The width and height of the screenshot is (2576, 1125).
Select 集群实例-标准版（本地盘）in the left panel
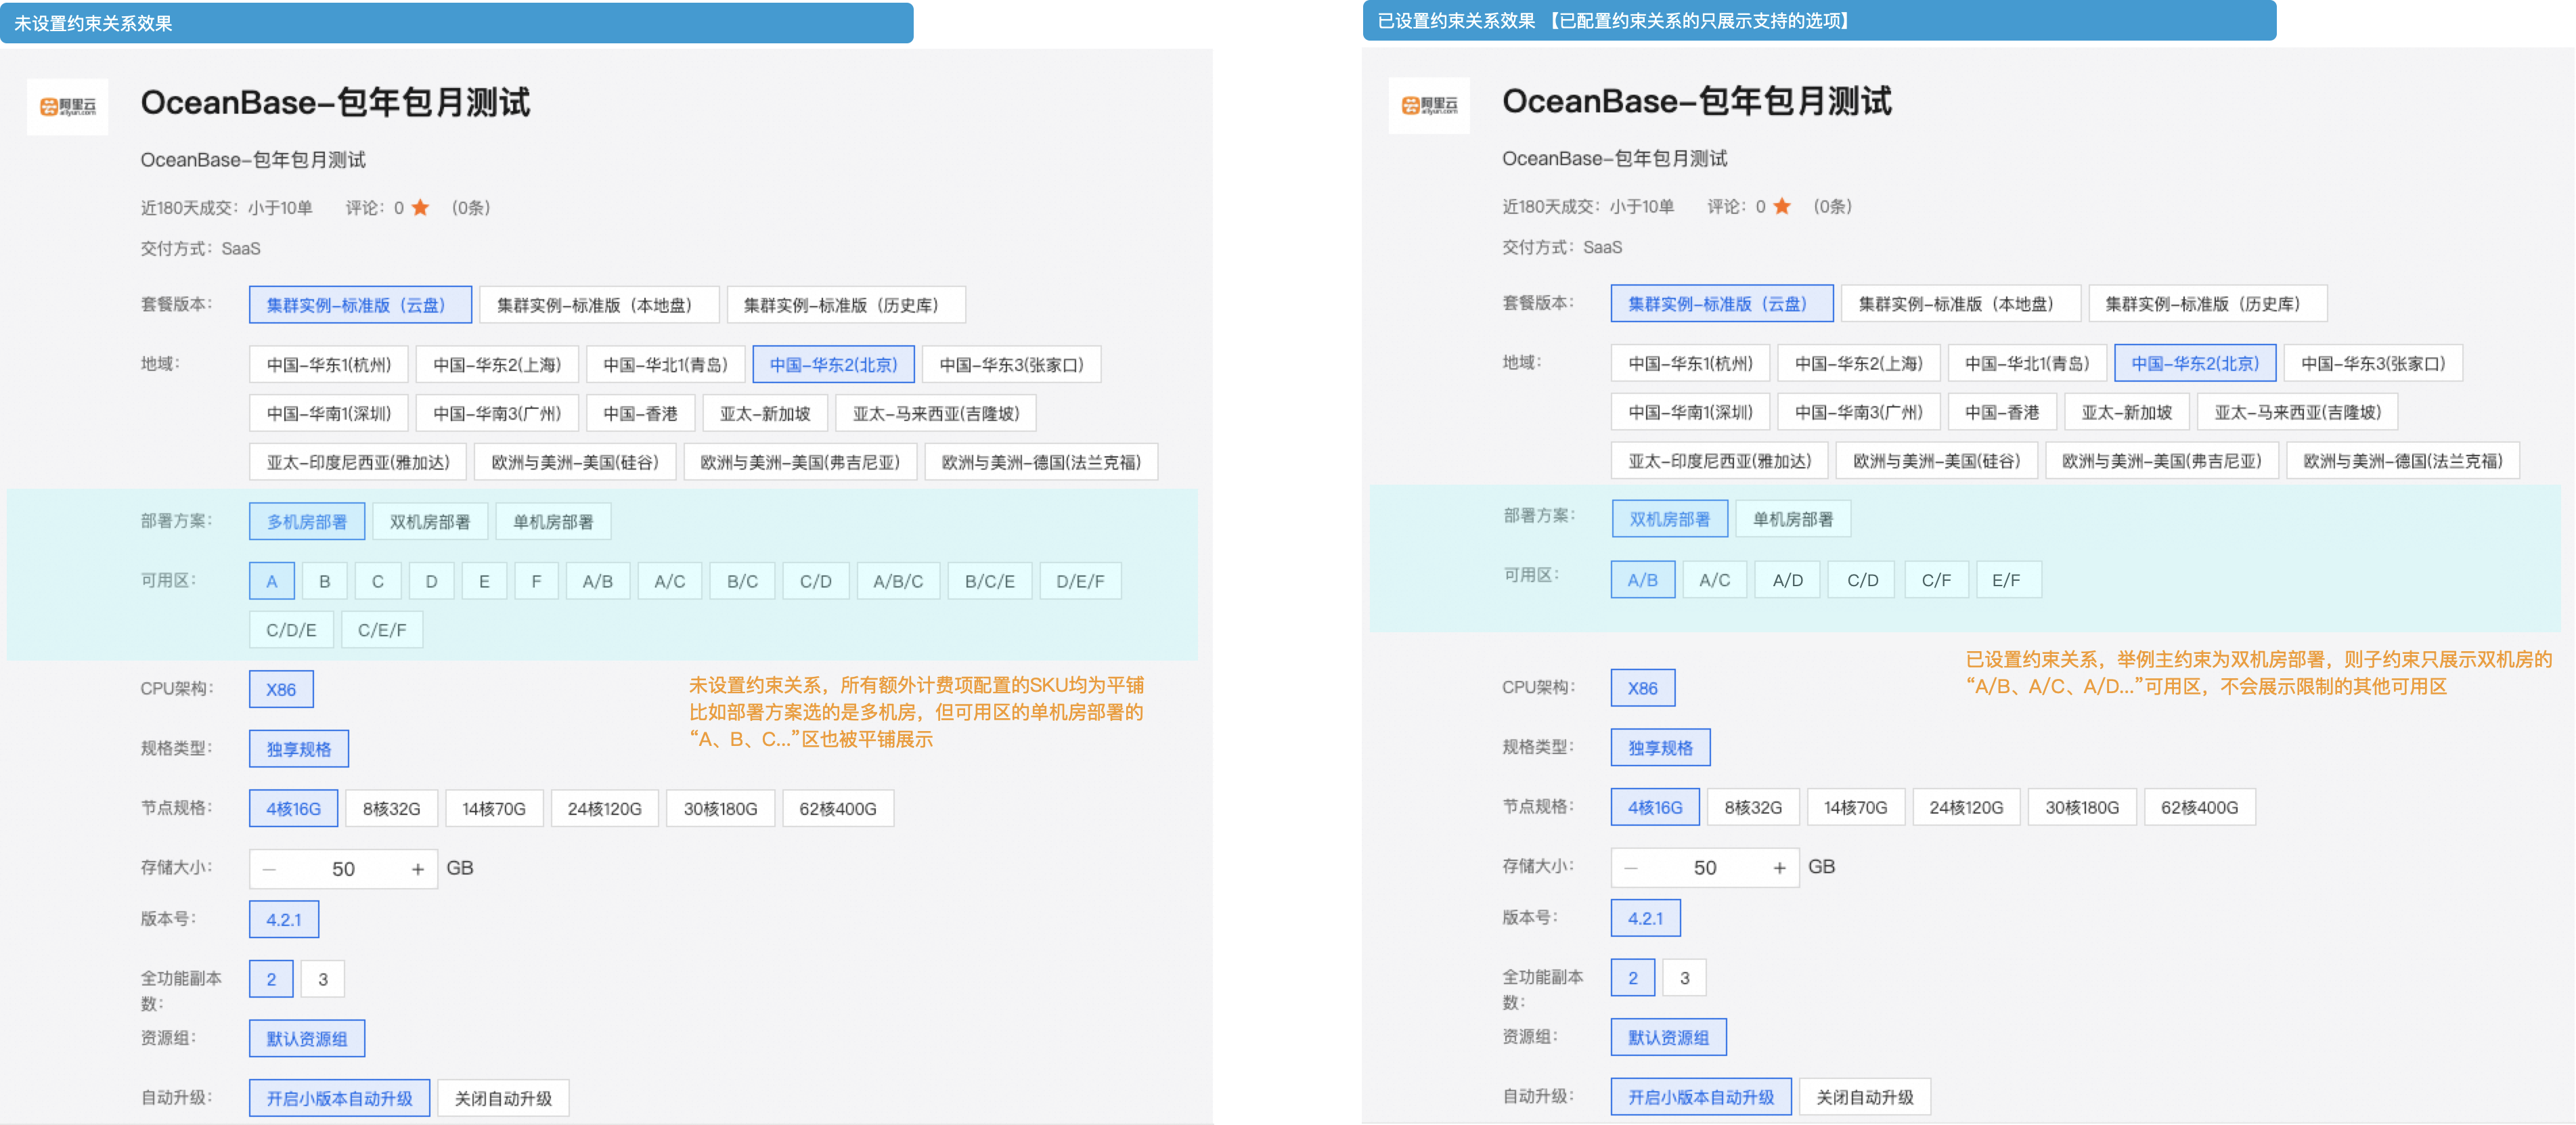599,305
